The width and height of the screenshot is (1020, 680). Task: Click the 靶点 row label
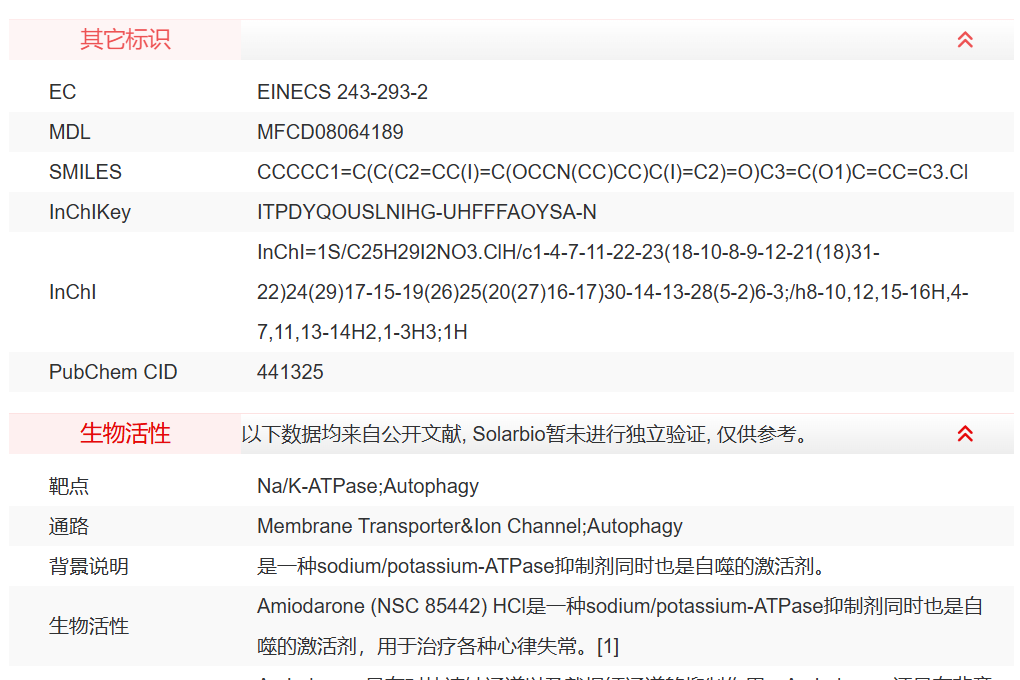(x=69, y=486)
